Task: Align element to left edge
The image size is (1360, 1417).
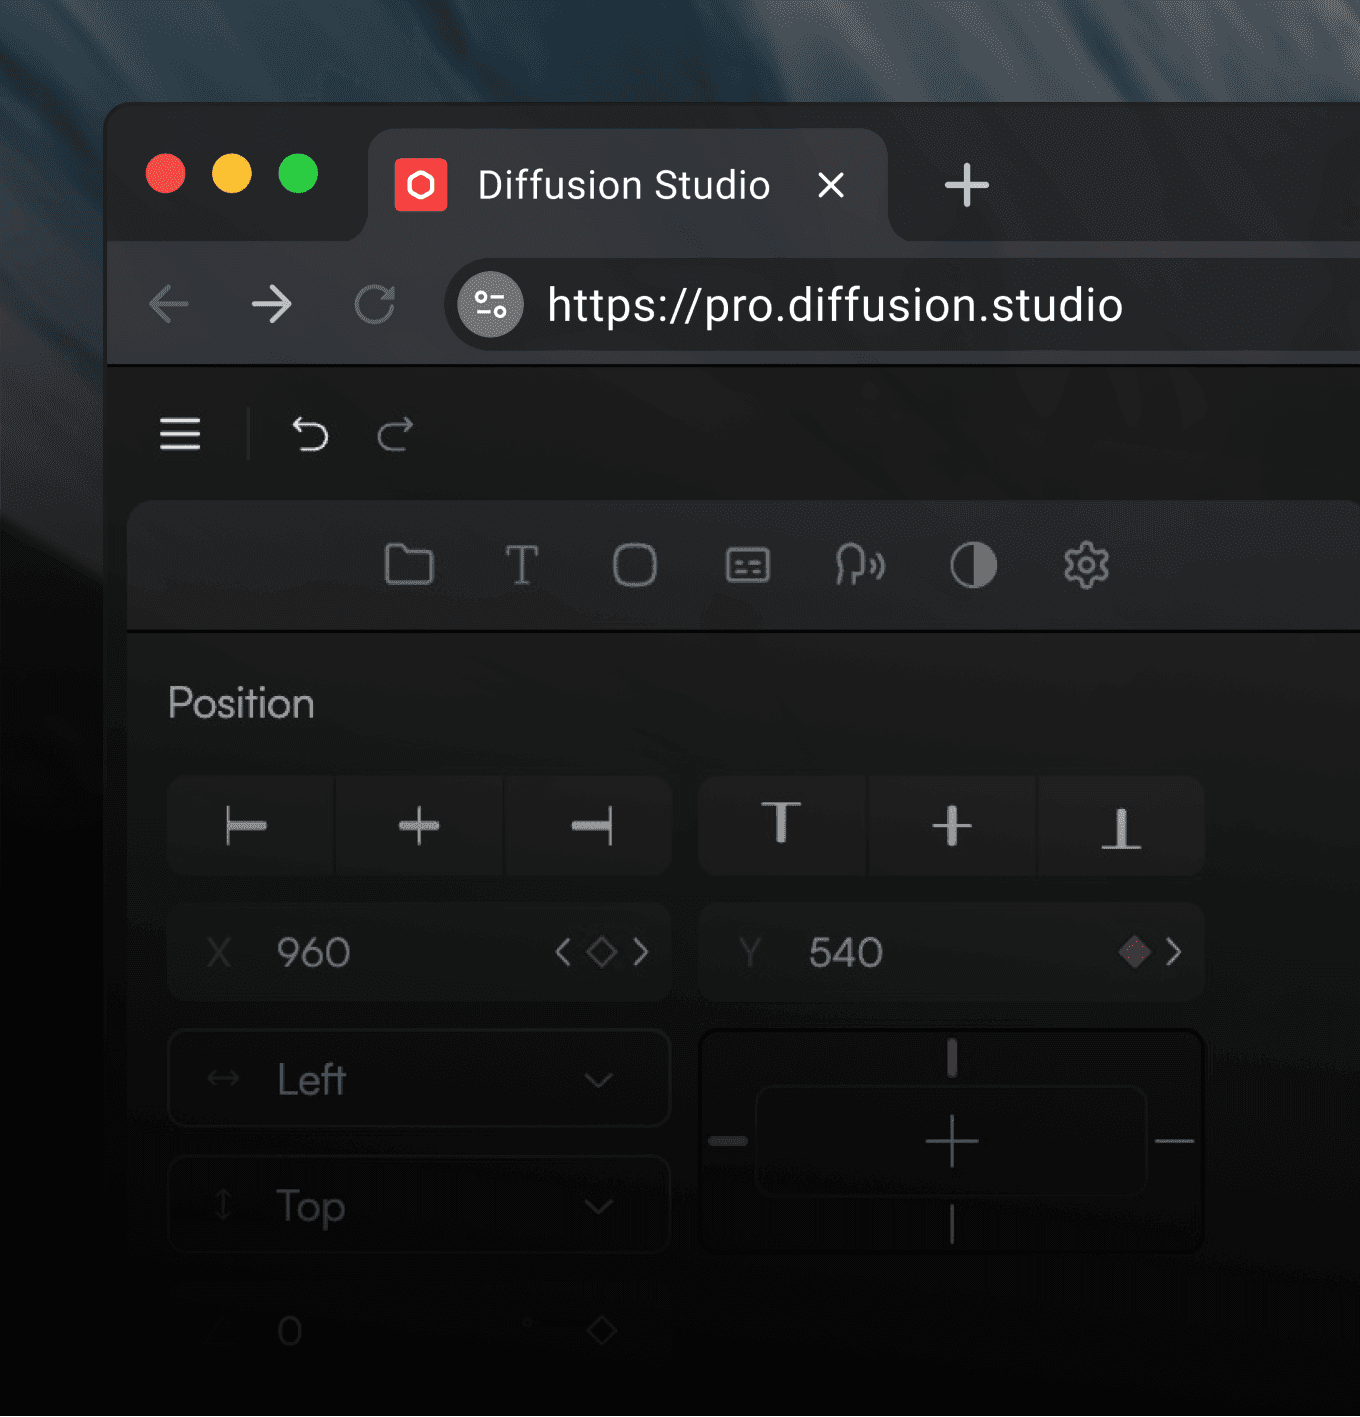Action: (250, 826)
